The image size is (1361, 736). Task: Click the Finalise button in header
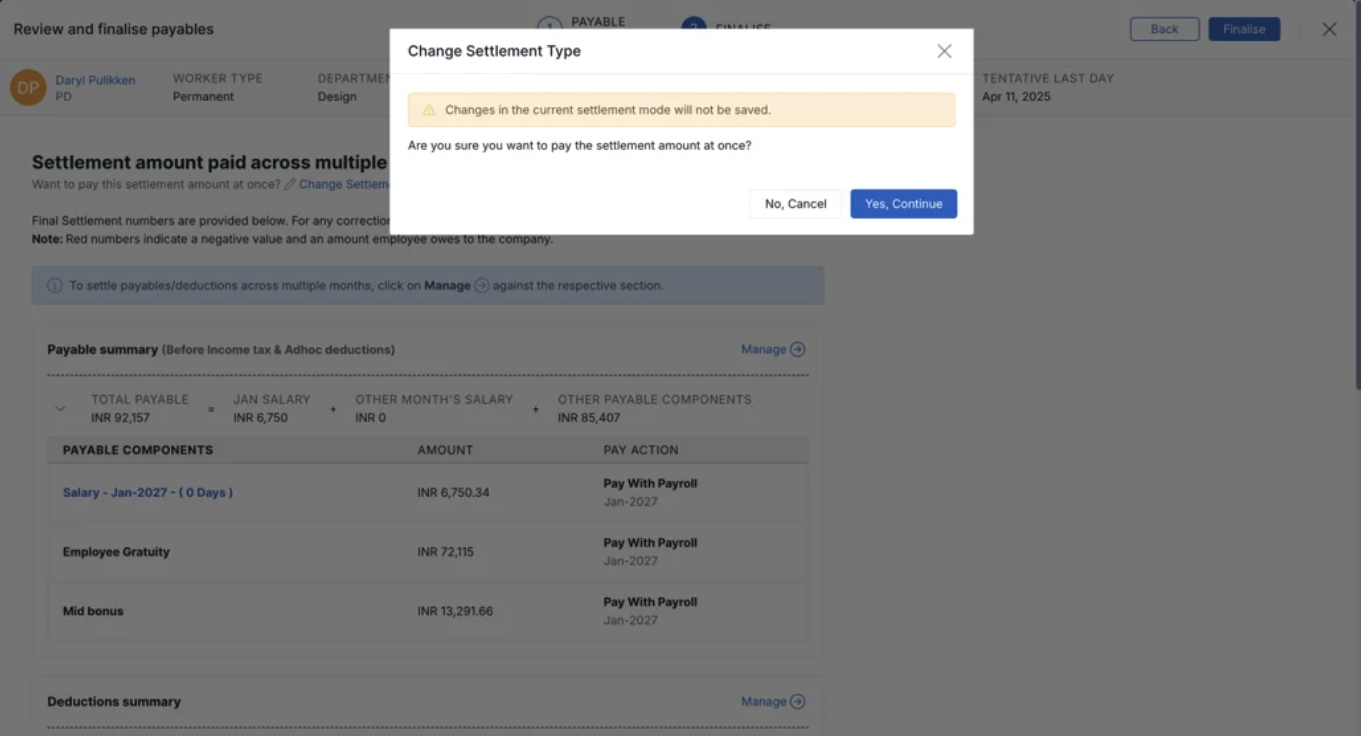coord(1243,29)
